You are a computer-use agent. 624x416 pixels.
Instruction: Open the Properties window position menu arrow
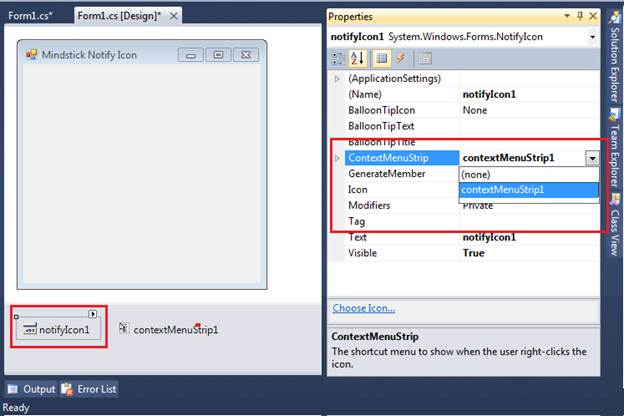[x=567, y=16]
